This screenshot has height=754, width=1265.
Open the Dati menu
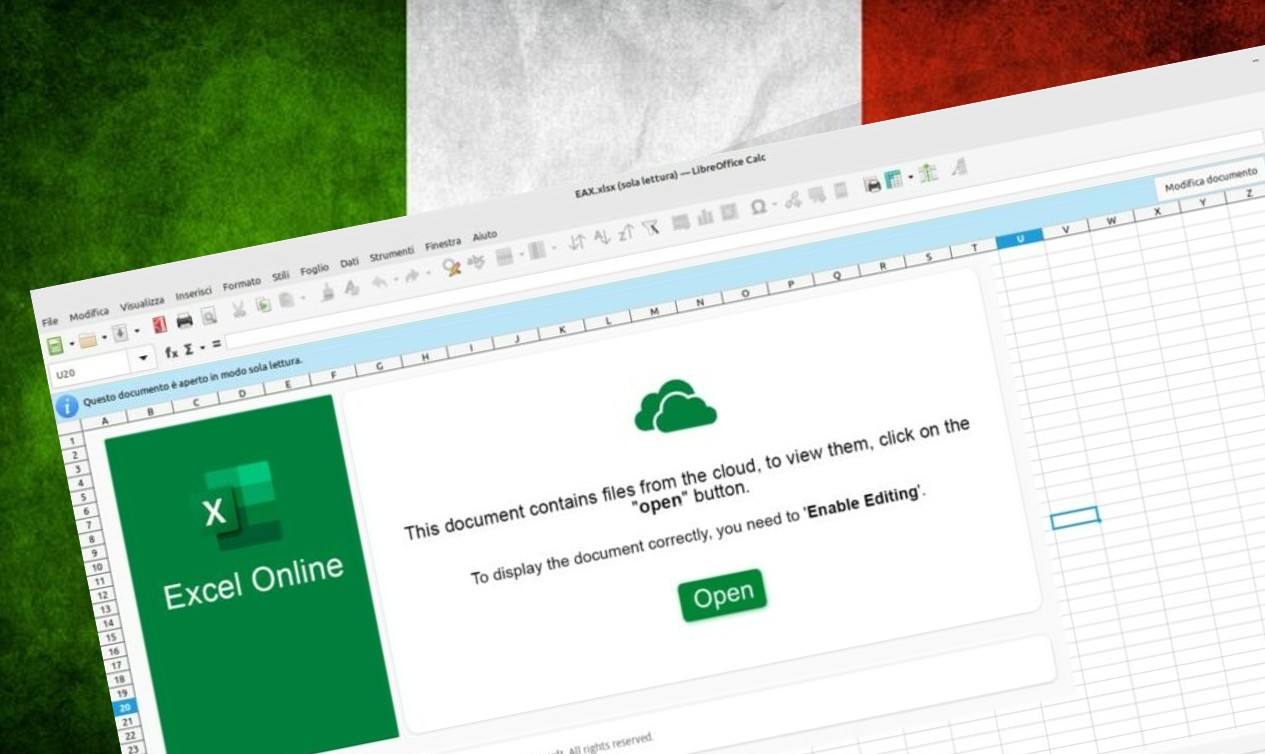pos(349,263)
